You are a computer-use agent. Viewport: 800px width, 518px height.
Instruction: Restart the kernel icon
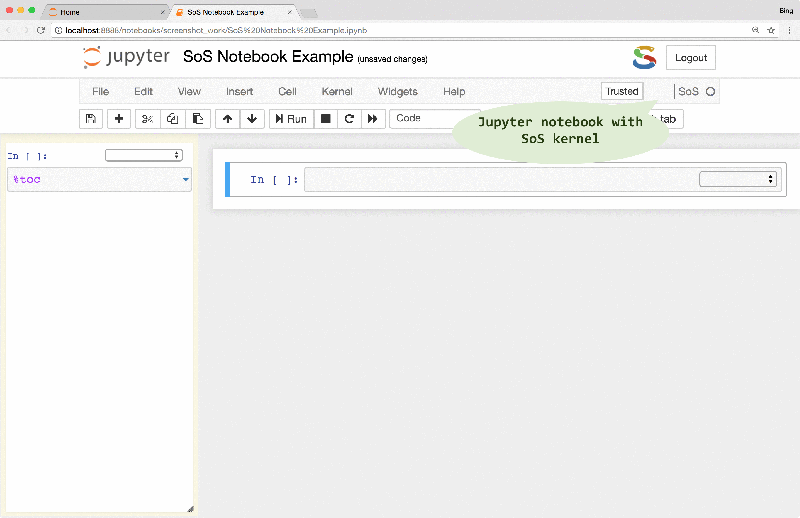coord(349,119)
